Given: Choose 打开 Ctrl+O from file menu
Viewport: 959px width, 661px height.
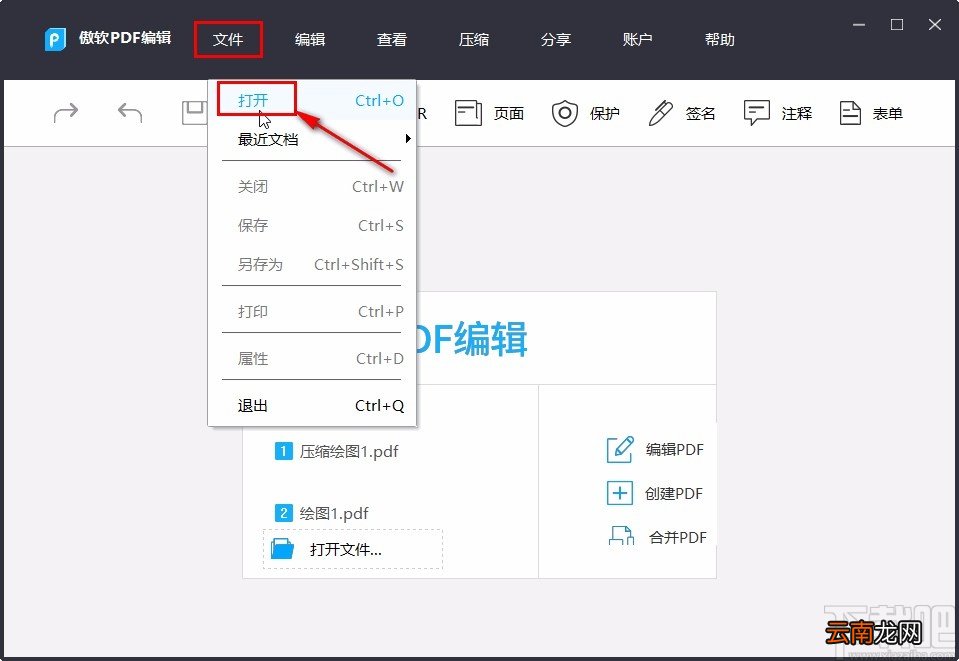Looking at the screenshot, I should (x=313, y=100).
